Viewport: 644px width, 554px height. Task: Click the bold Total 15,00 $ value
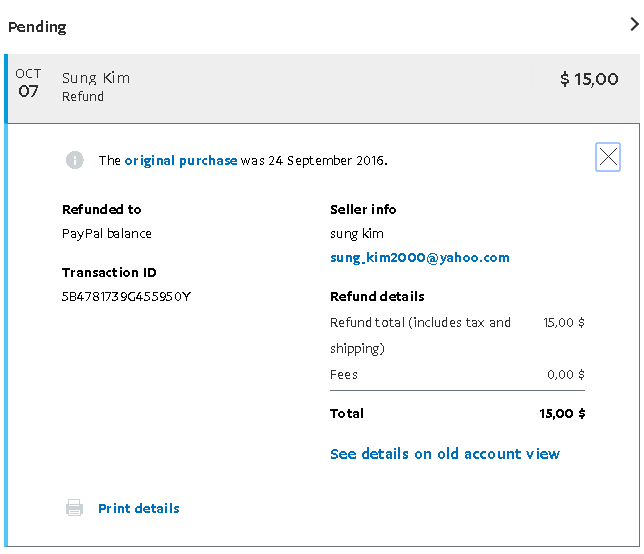[x=562, y=413]
